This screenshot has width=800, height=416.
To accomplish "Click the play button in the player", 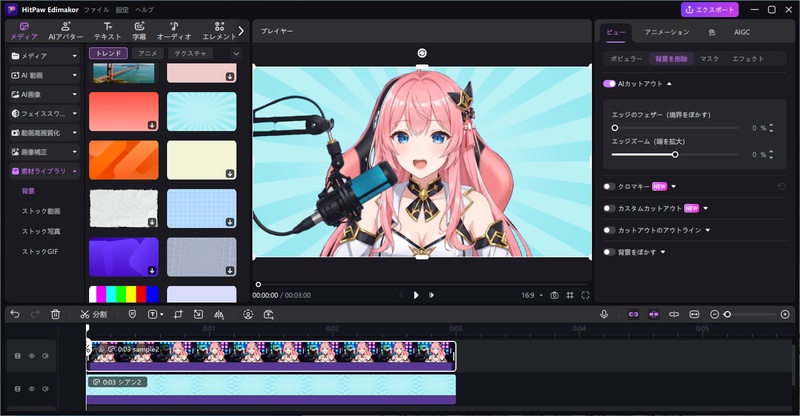I will point(416,295).
